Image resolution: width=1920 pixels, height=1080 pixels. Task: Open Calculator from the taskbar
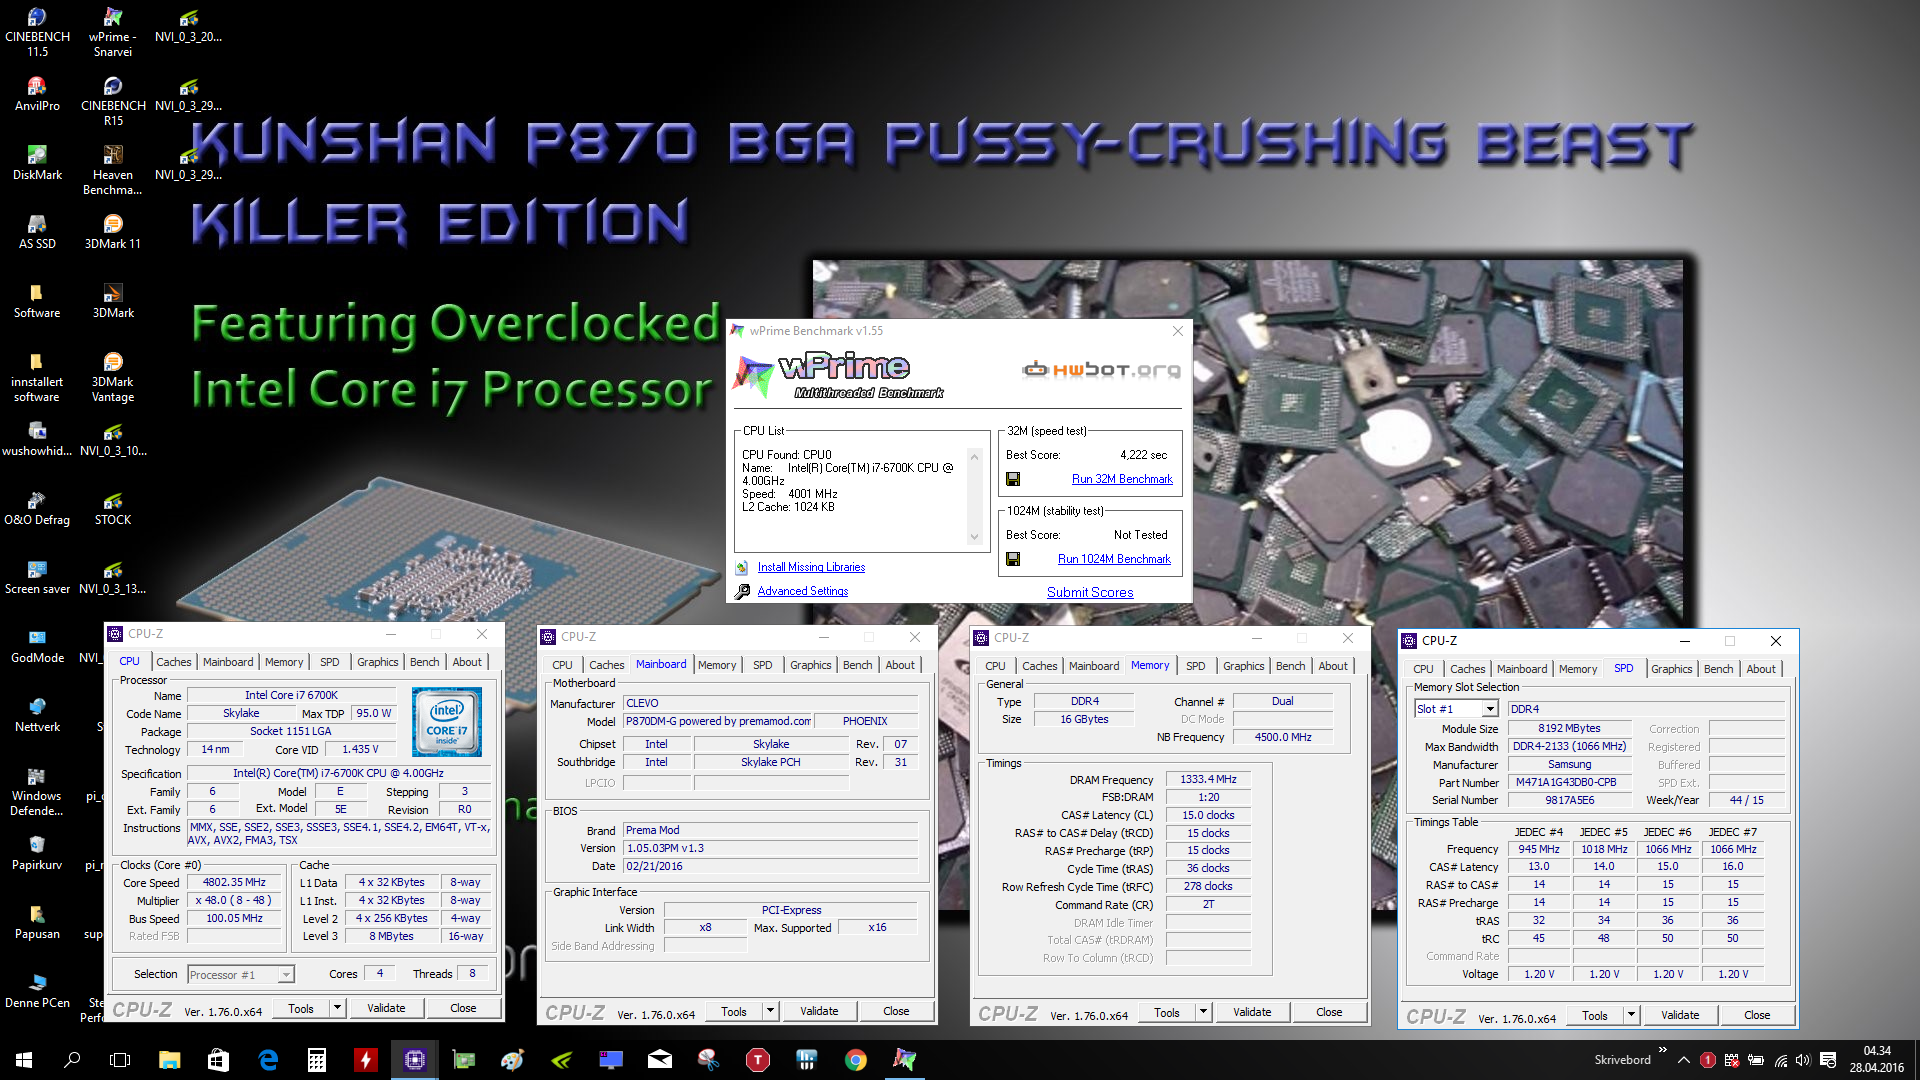point(317,1060)
